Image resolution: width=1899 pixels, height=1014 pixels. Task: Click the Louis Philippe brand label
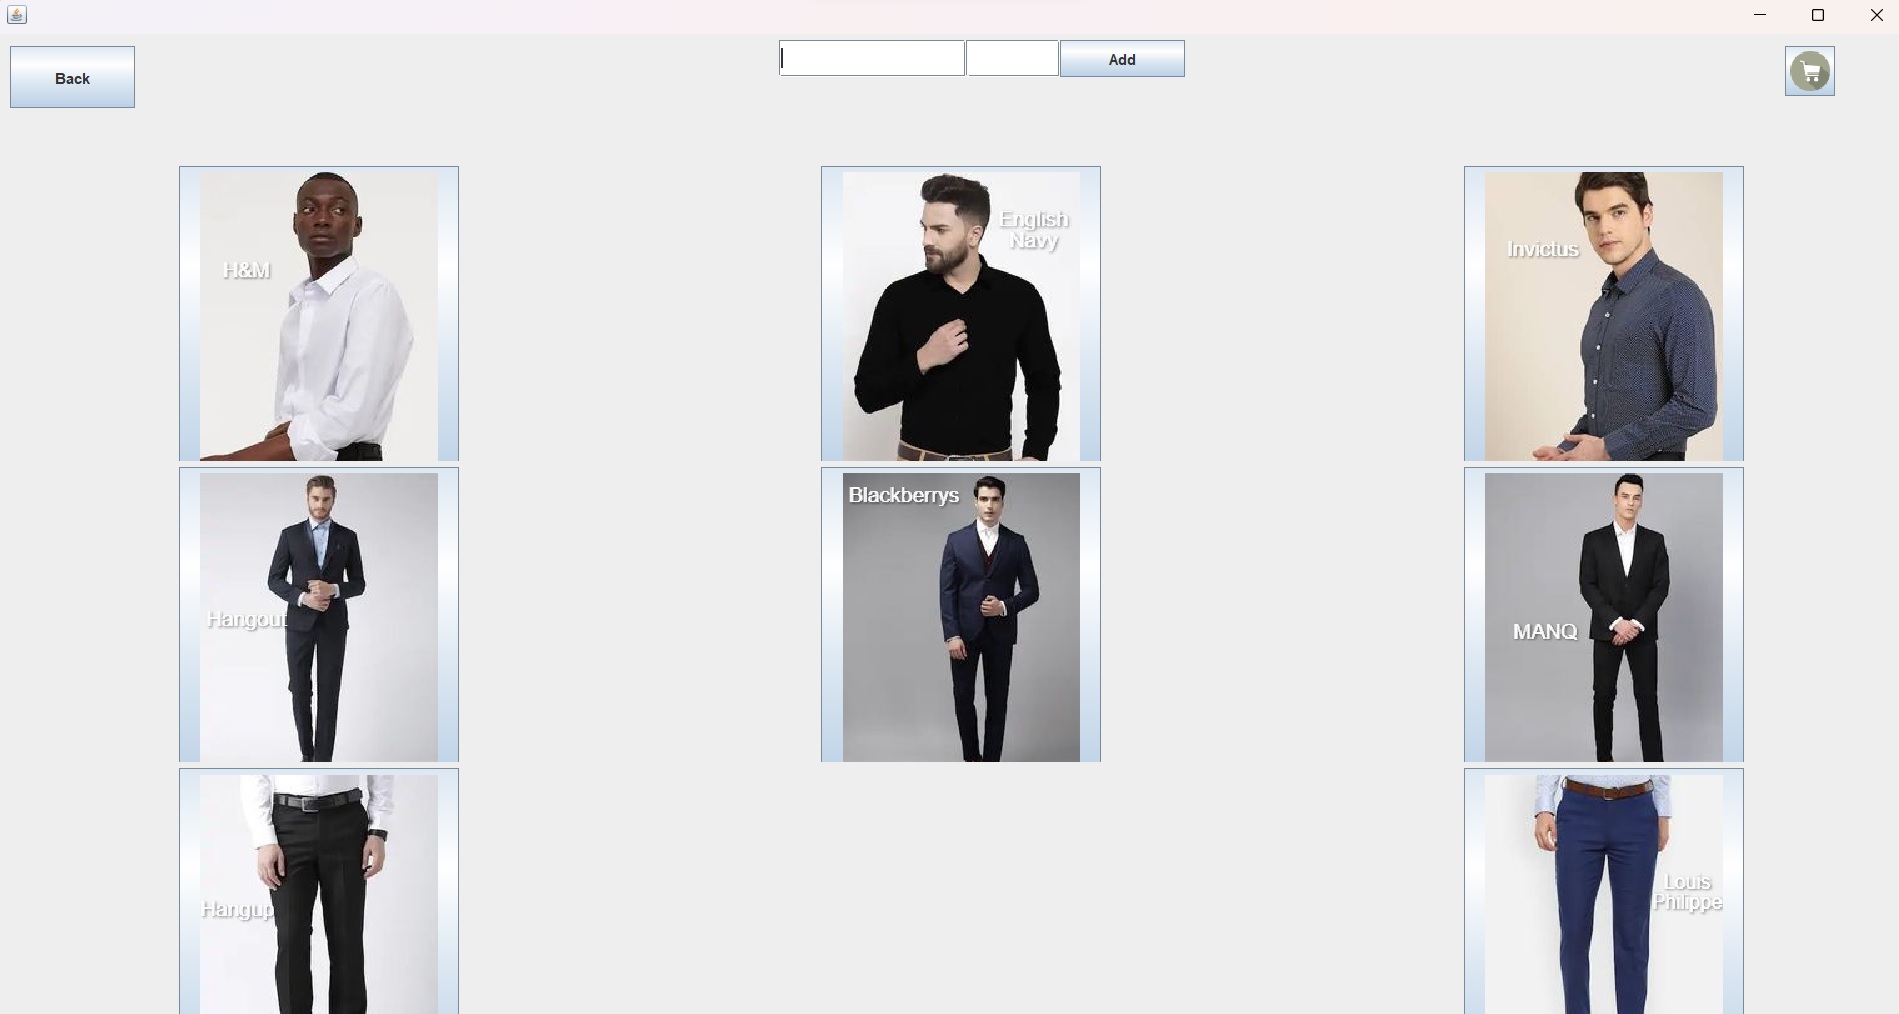click(x=1687, y=892)
